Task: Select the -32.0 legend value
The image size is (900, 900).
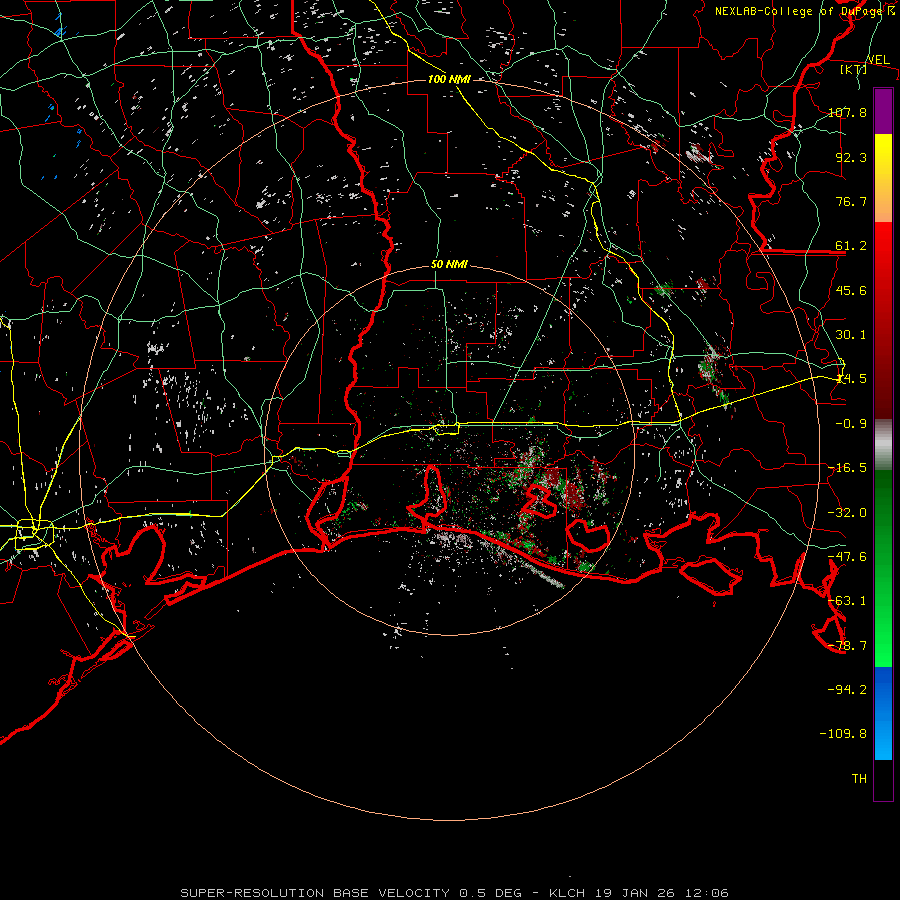Action: pos(847,513)
